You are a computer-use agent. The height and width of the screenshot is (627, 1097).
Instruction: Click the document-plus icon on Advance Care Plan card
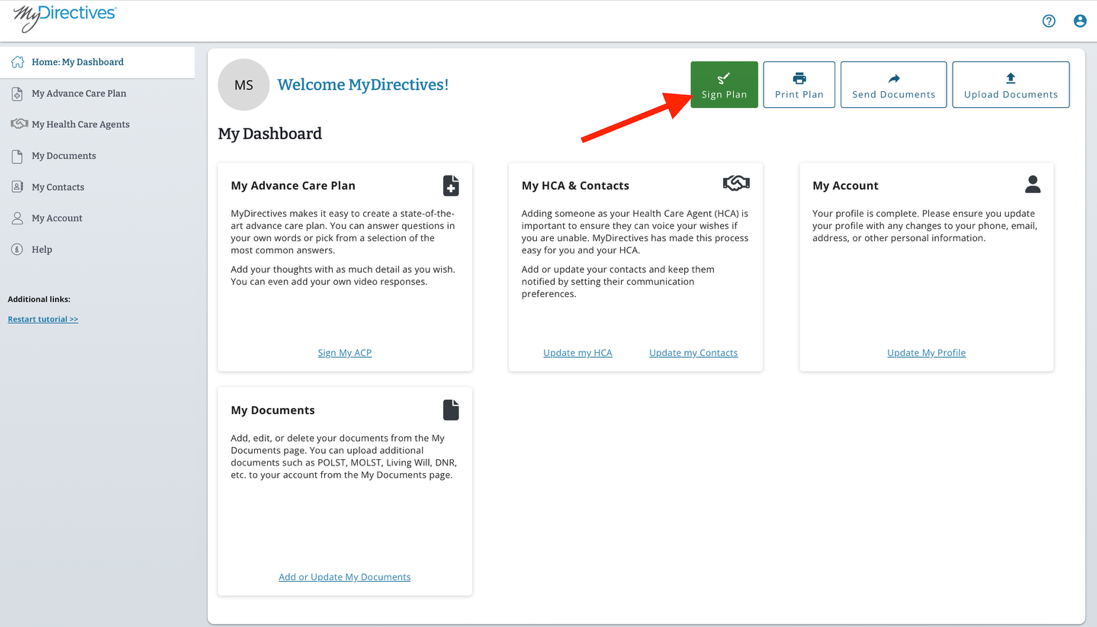coord(451,185)
